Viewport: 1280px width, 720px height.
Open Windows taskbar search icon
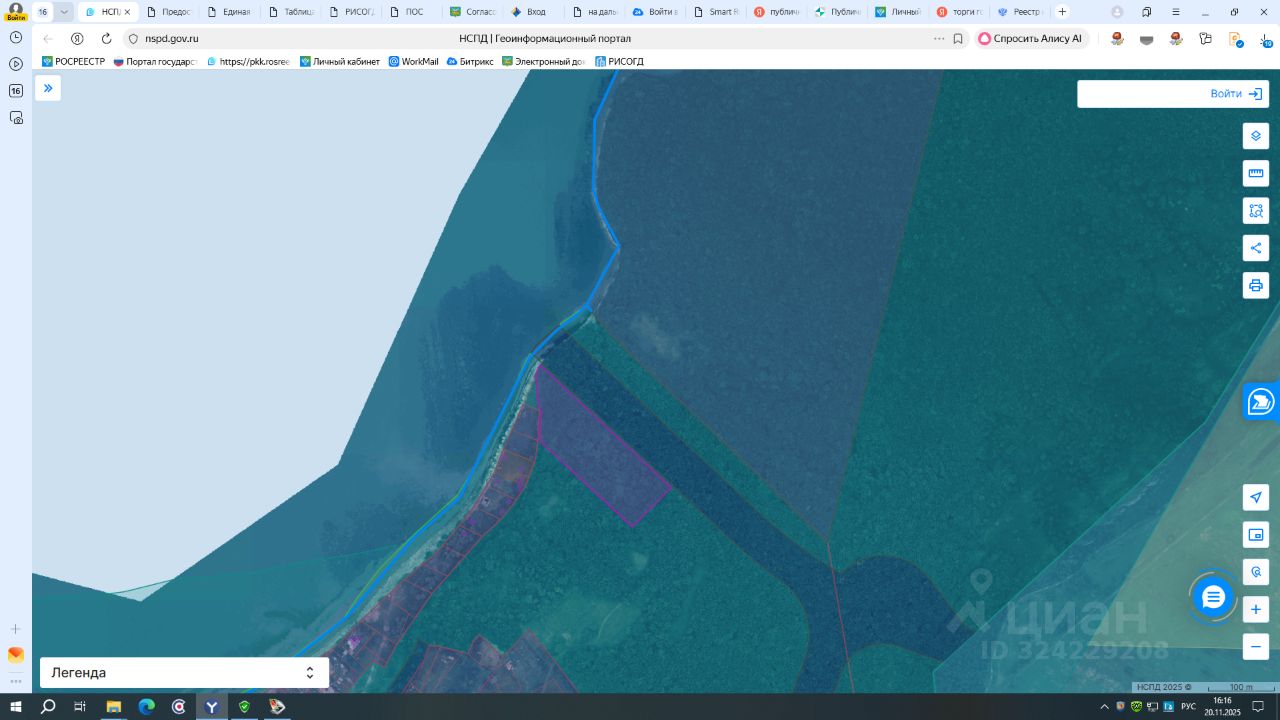click(x=48, y=707)
